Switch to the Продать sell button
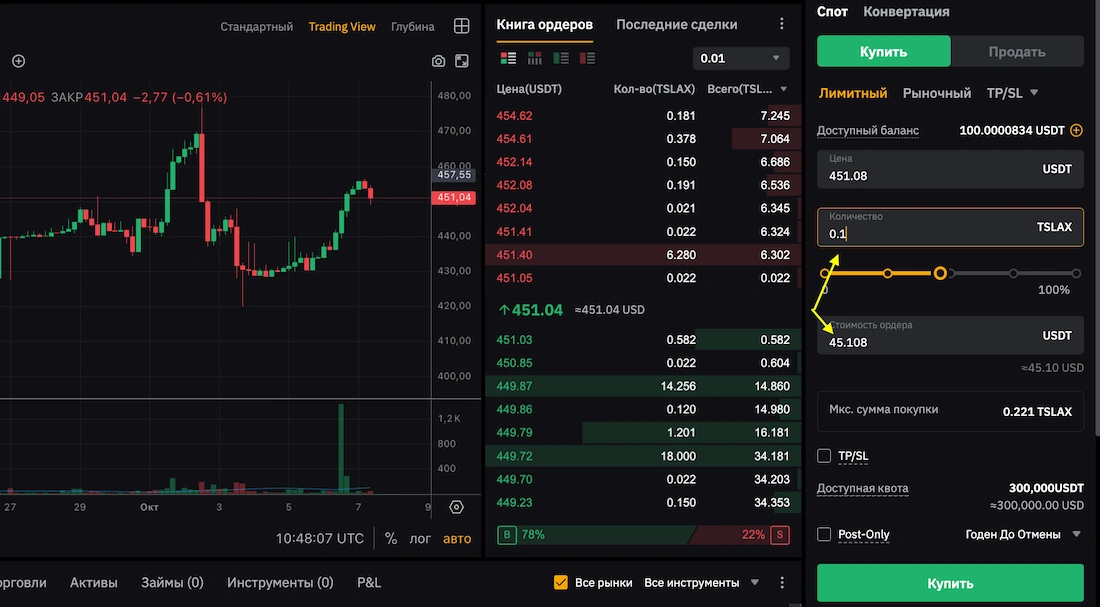Image resolution: width=1100 pixels, height=607 pixels. 1016,51
